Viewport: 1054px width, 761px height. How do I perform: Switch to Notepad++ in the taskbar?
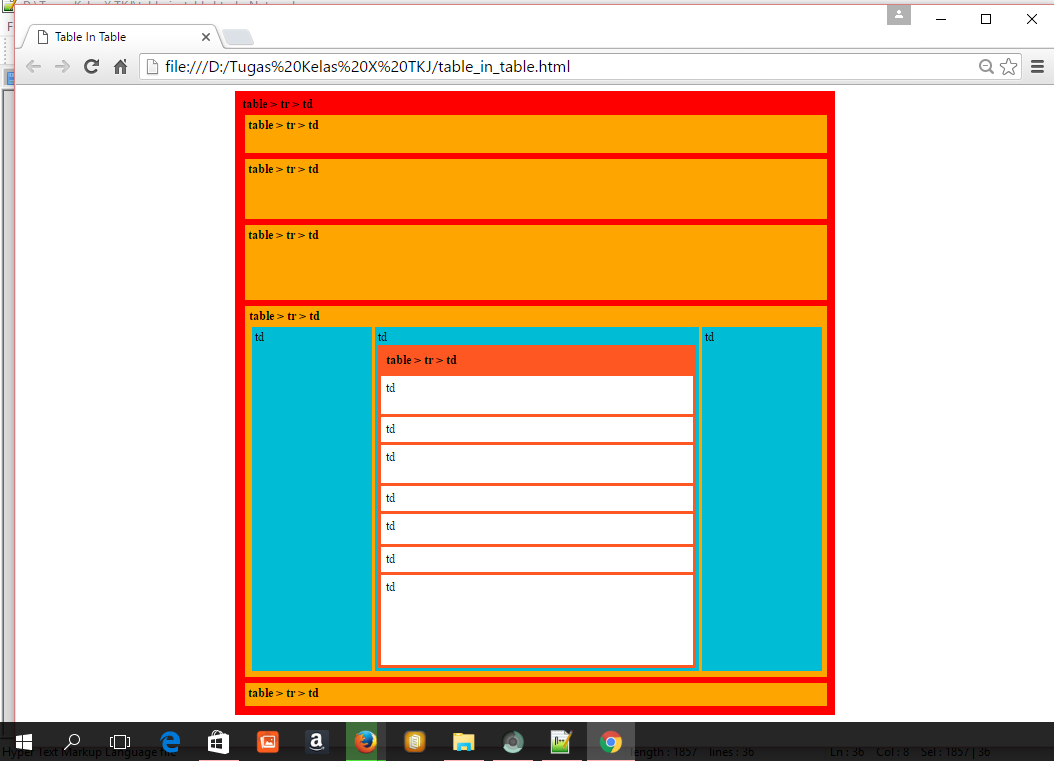coord(561,741)
